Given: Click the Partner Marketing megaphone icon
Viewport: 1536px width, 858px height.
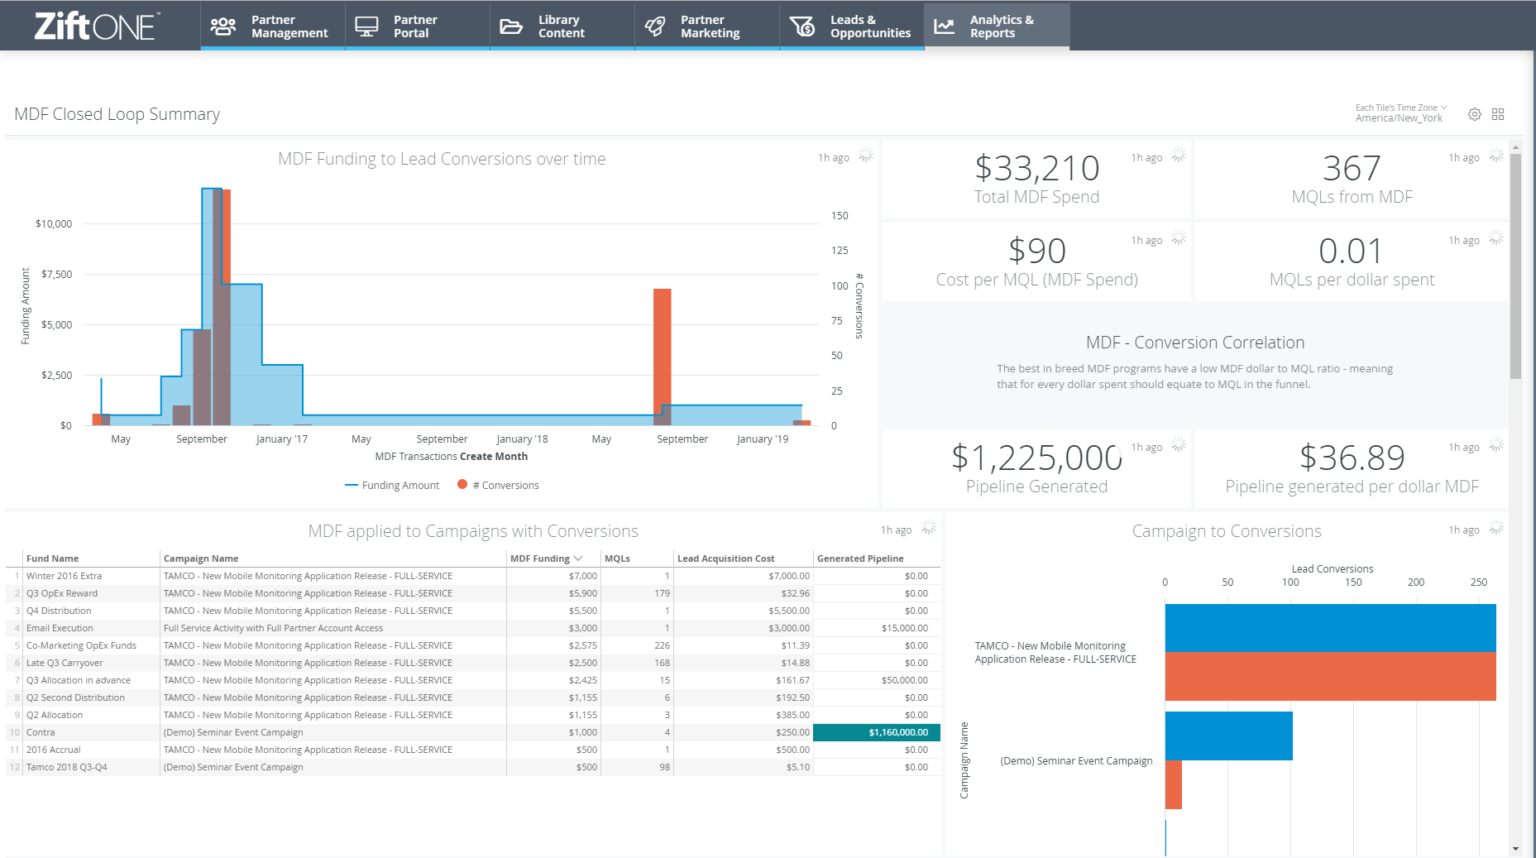Looking at the screenshot, I should 655,26.
